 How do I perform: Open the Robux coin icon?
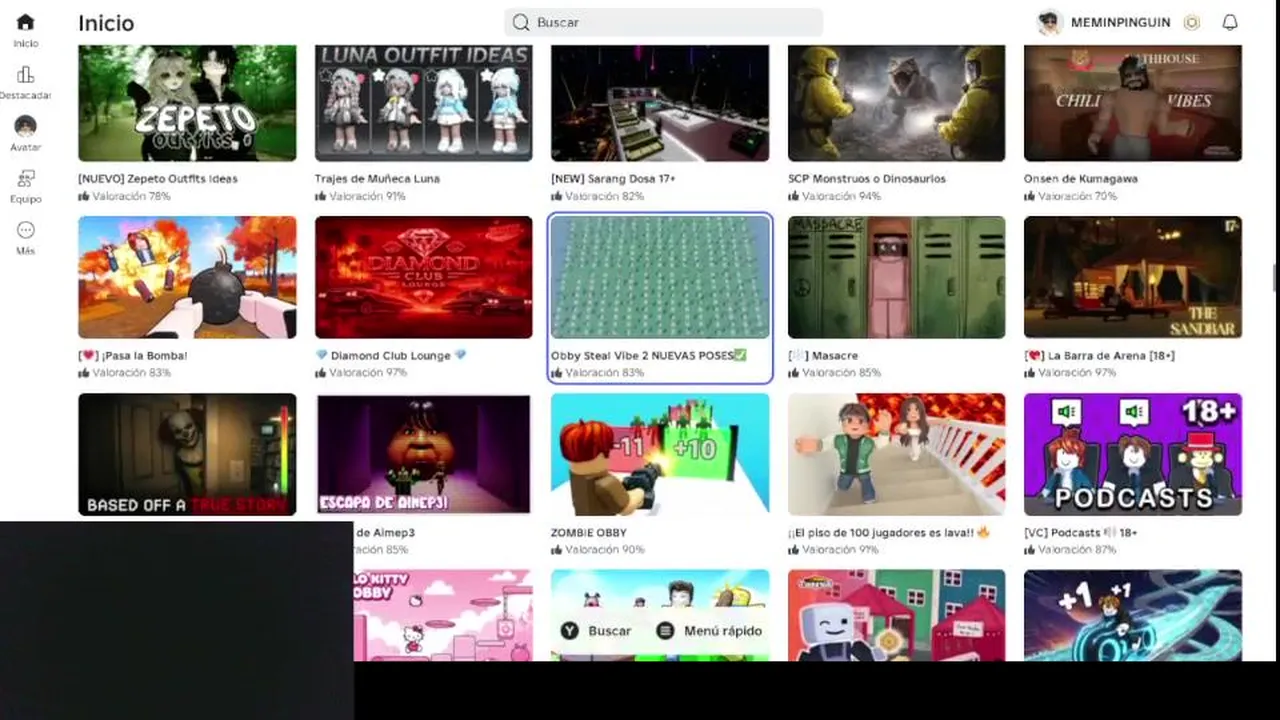click(1191, 22)
